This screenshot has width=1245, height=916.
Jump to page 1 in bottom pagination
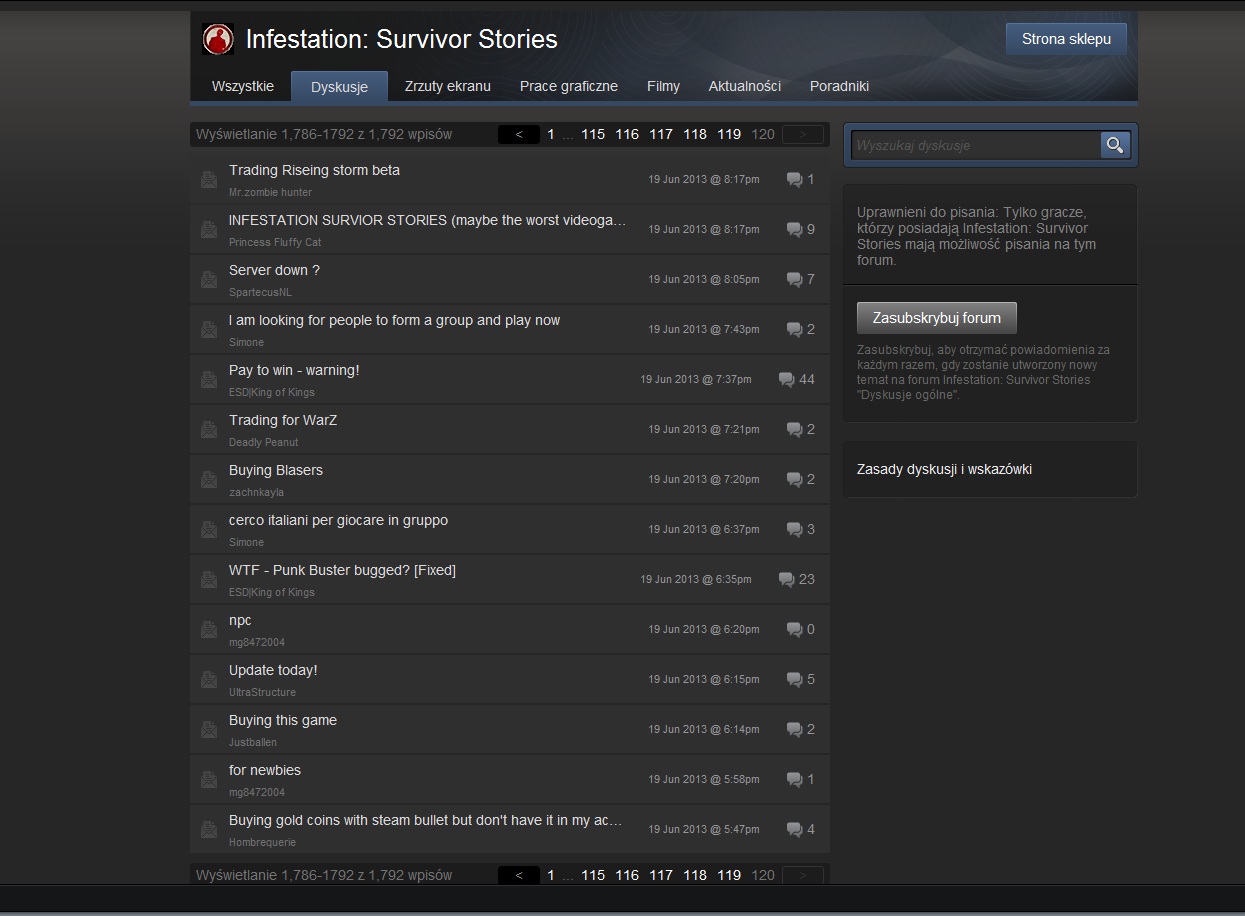[551, 875]
